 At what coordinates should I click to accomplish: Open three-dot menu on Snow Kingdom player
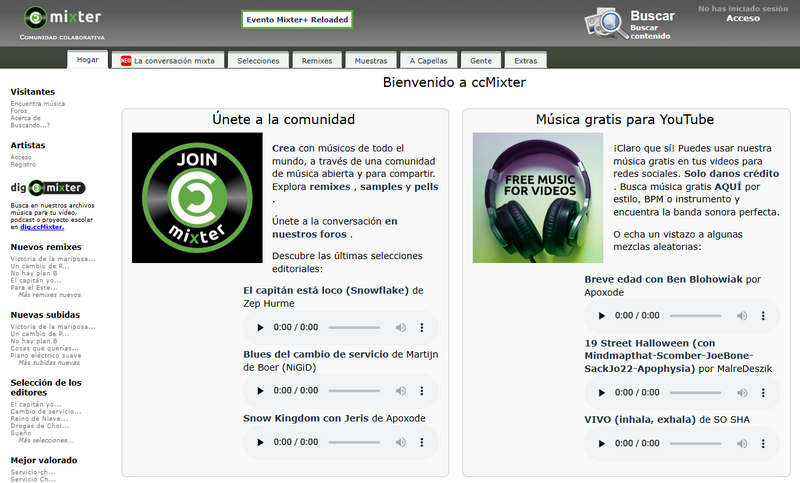tap(422, 442)
